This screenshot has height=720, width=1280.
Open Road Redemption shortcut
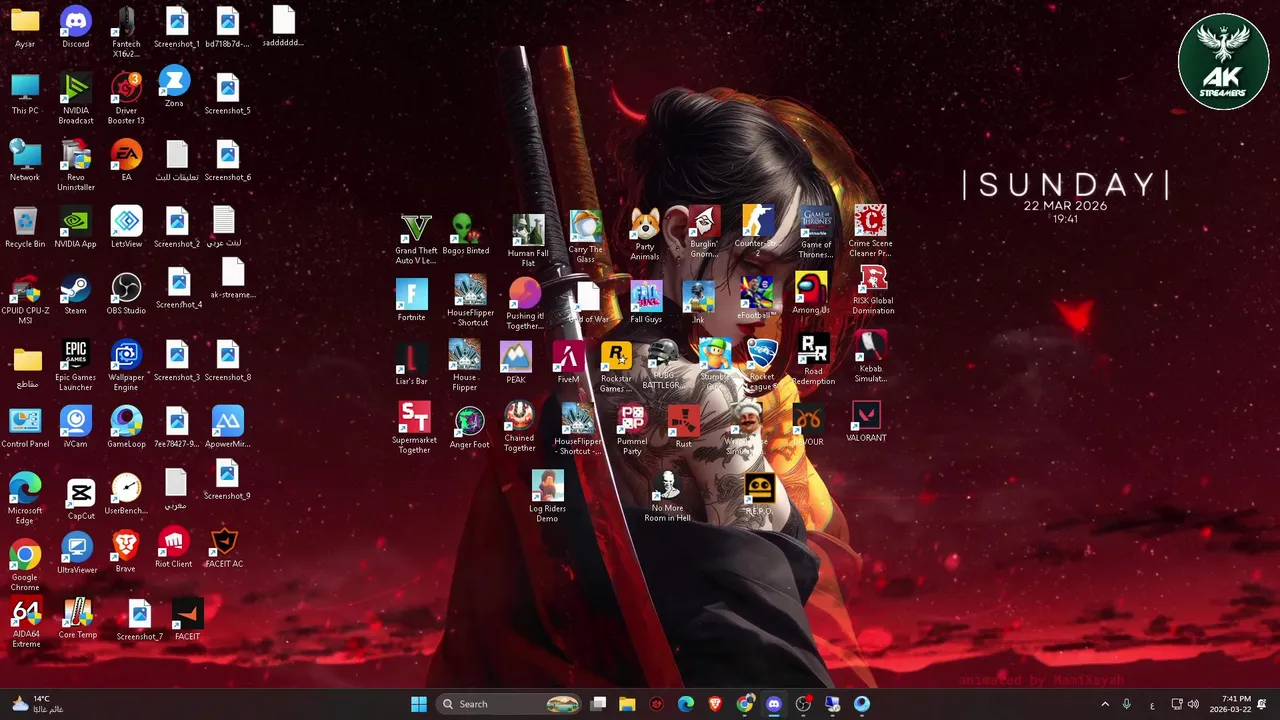pos(813,361)
